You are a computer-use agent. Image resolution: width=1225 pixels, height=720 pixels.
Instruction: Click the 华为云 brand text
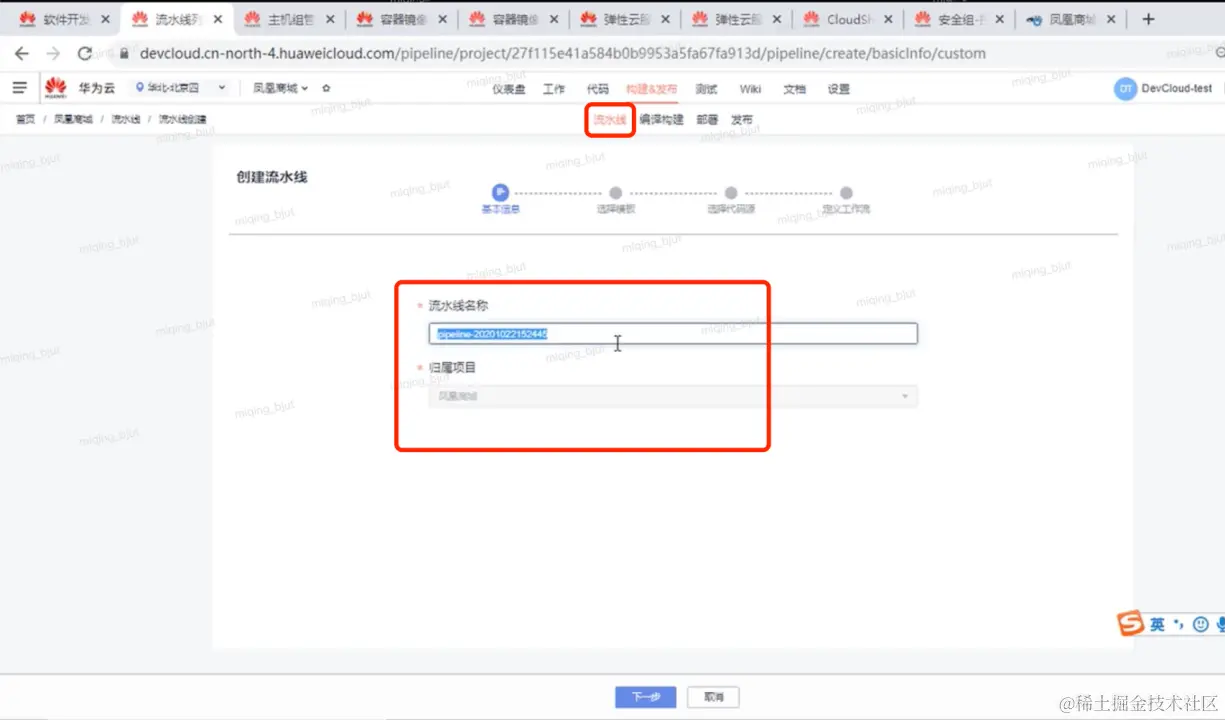97,89
